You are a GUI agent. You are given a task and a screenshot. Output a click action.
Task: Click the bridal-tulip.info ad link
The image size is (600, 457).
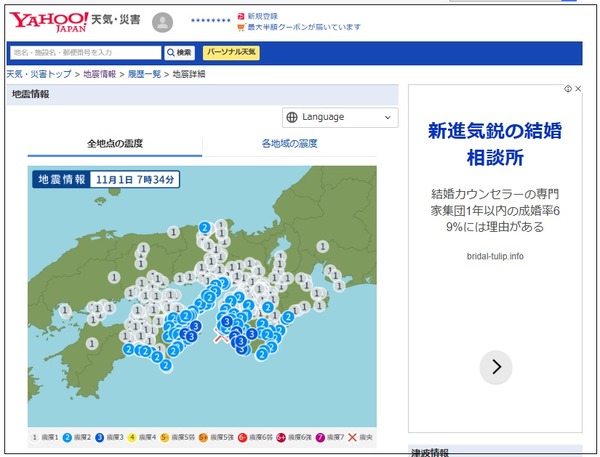[495, 256]
